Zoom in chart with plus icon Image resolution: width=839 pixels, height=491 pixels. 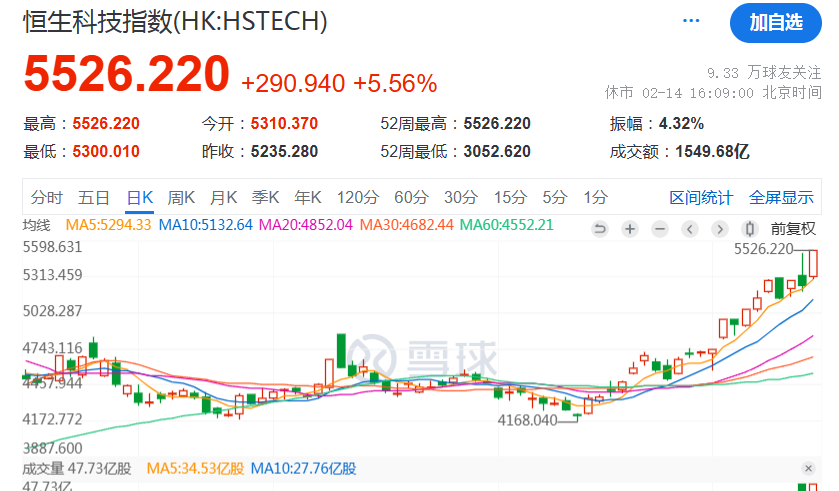point(630,229)
